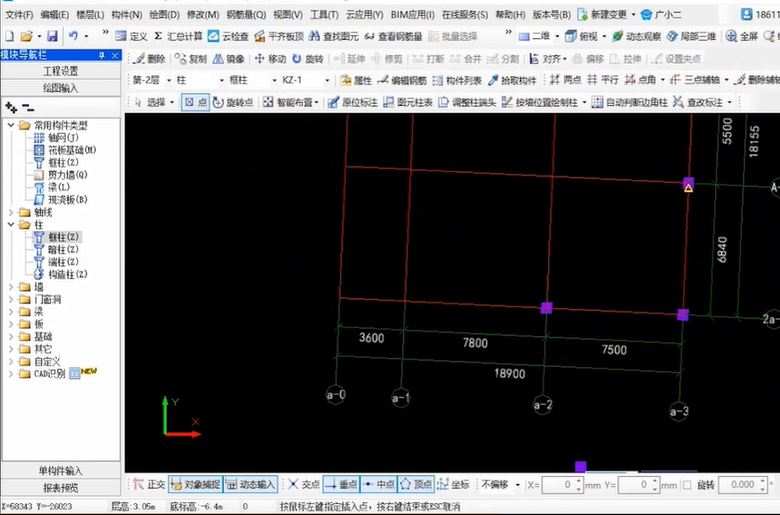Toggle 动态输入 dynamic input

tap(250, 484)
